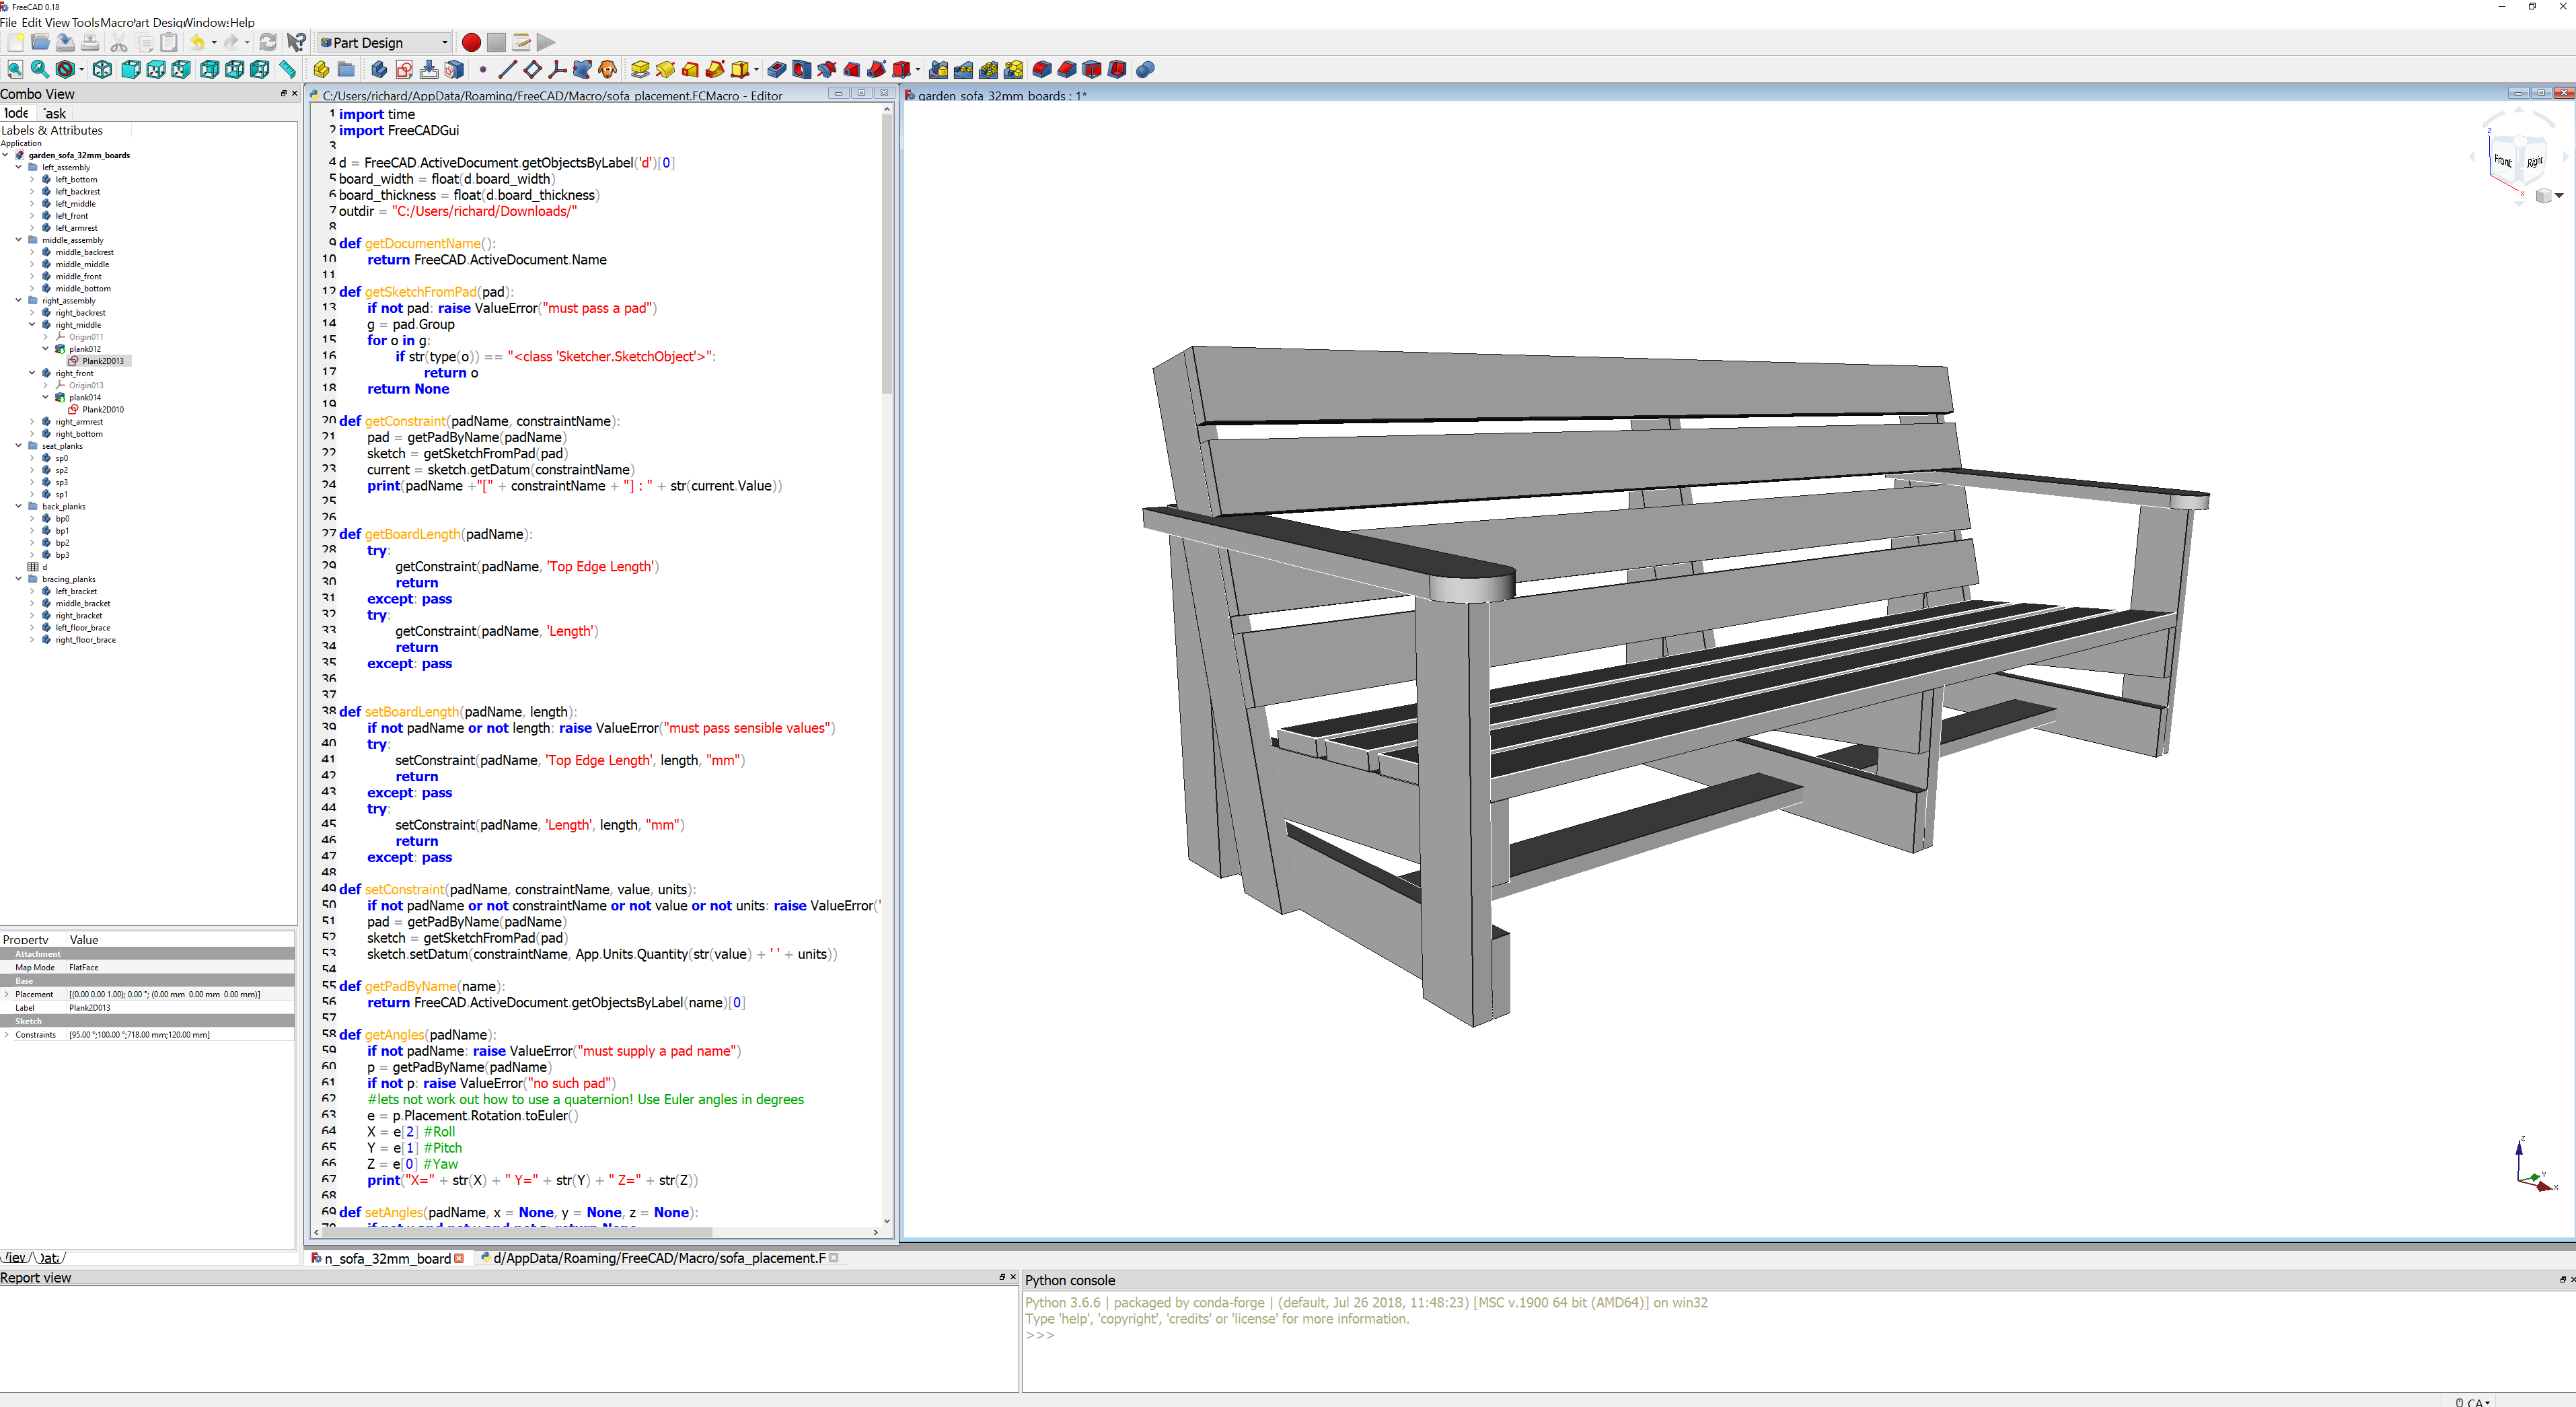The height and width of the screenshot is (1407, 2576).
Task: Expand the Constraints property row
Action: [7, 1035]
